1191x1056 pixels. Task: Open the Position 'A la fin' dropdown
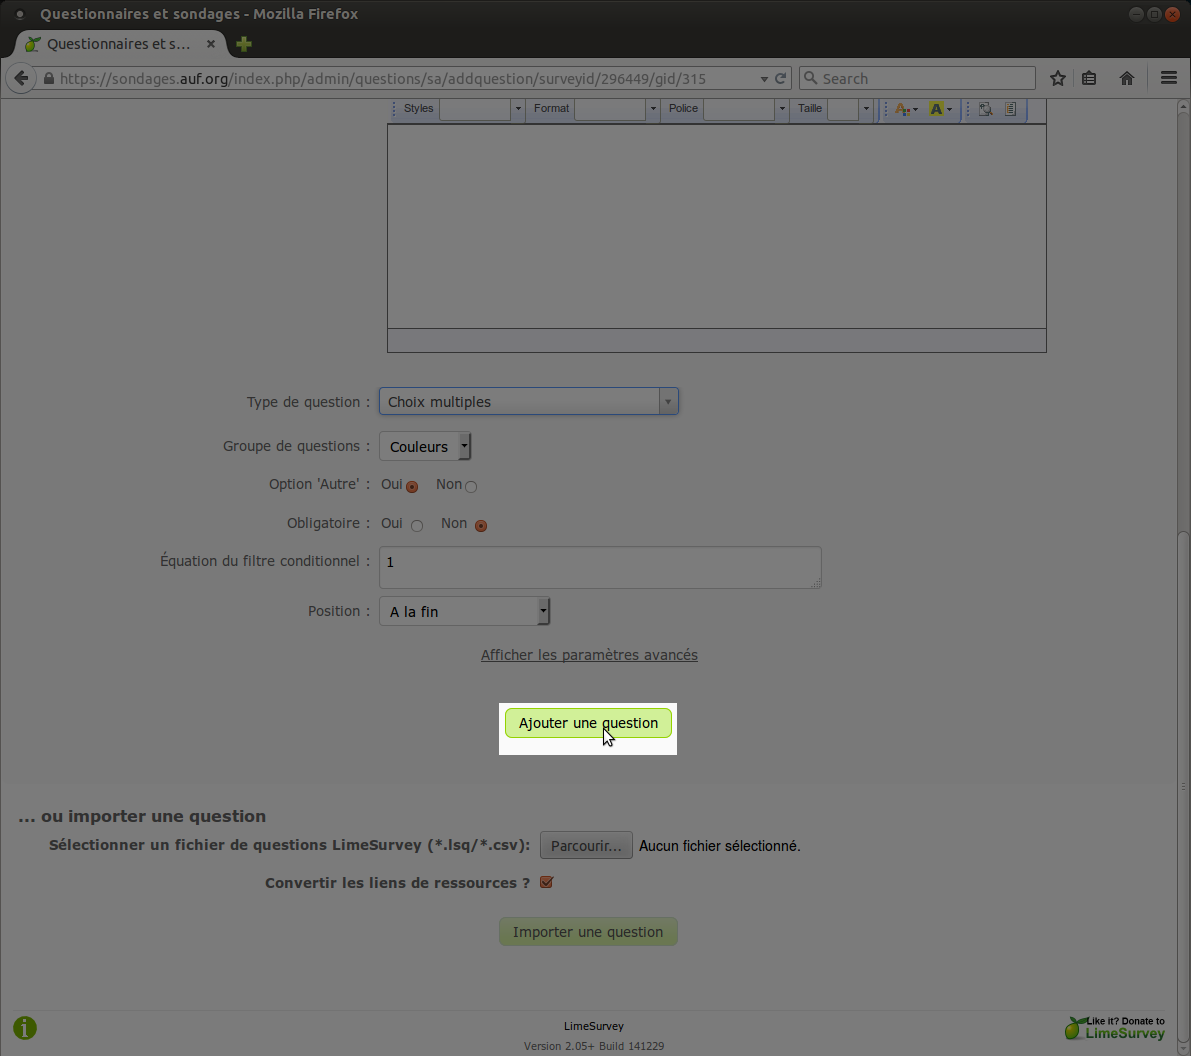click(465, 612)
